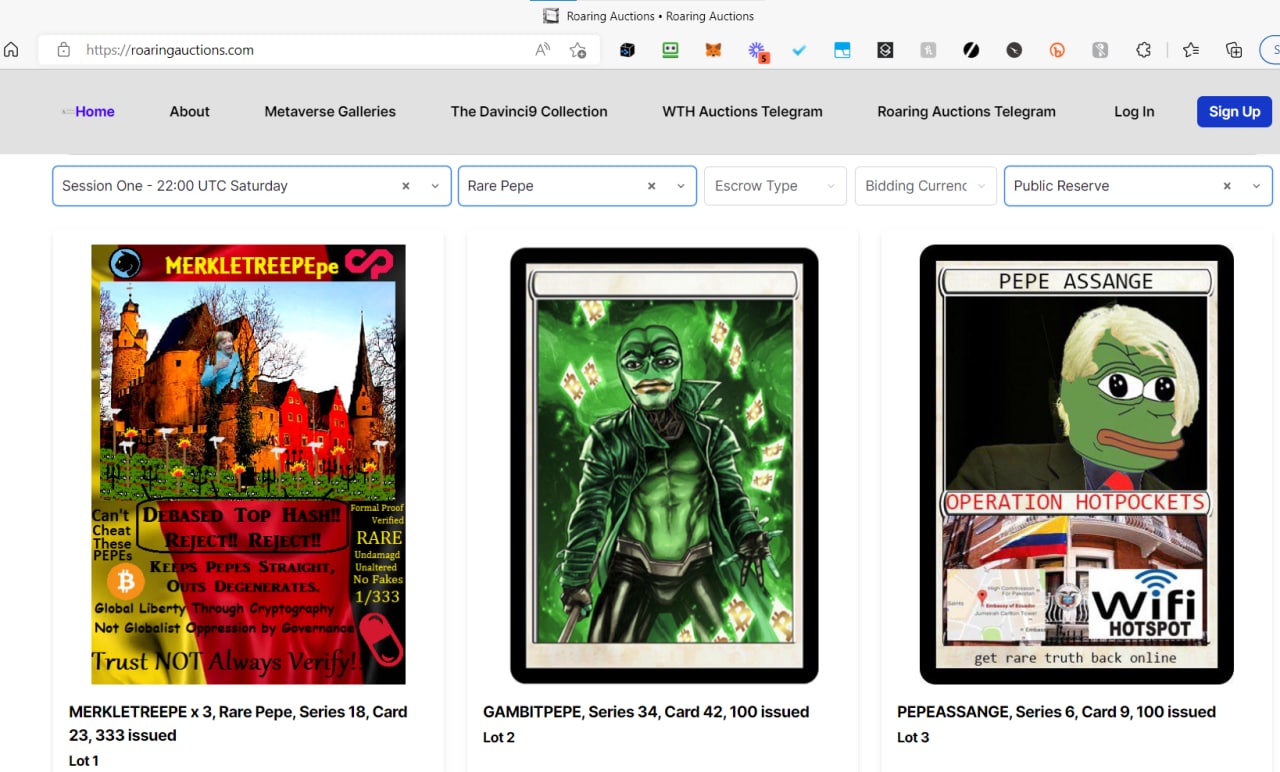The width and height of the screenshot is (1280, 772).
Task: Go to the Home page
Action: [95, 112]
